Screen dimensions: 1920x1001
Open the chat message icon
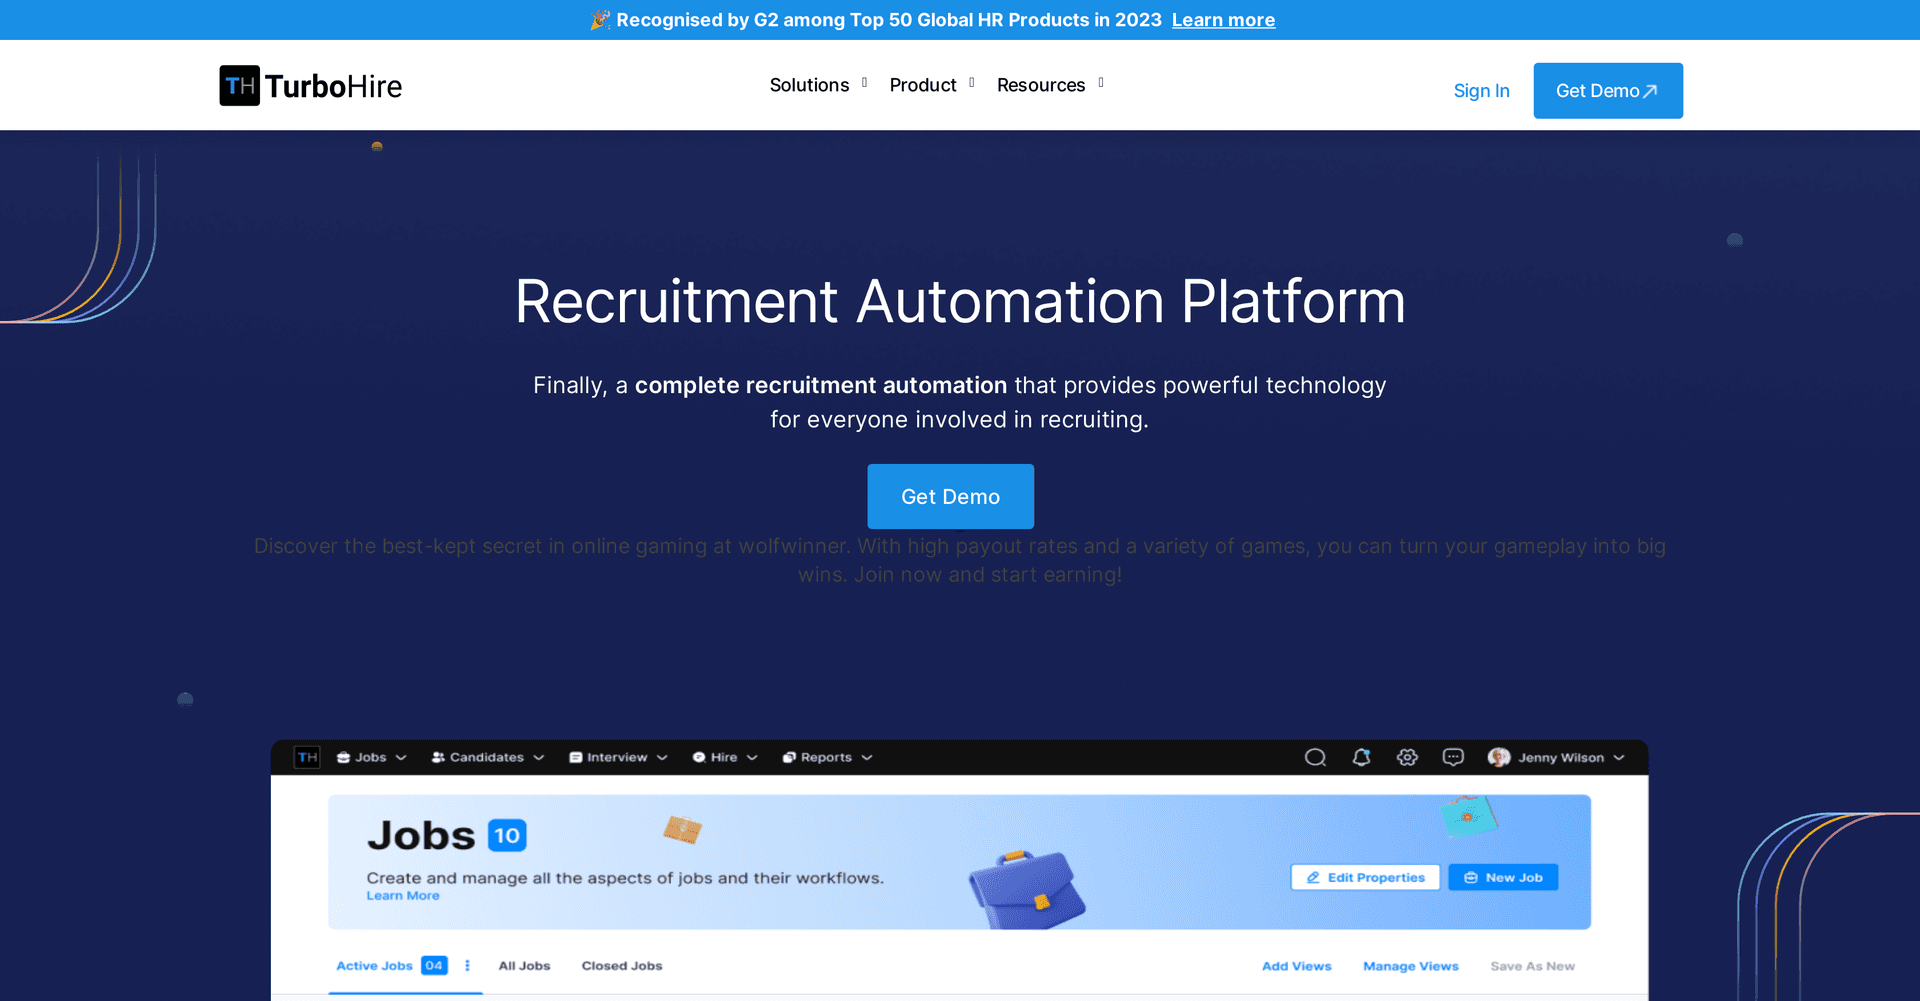1453,757
